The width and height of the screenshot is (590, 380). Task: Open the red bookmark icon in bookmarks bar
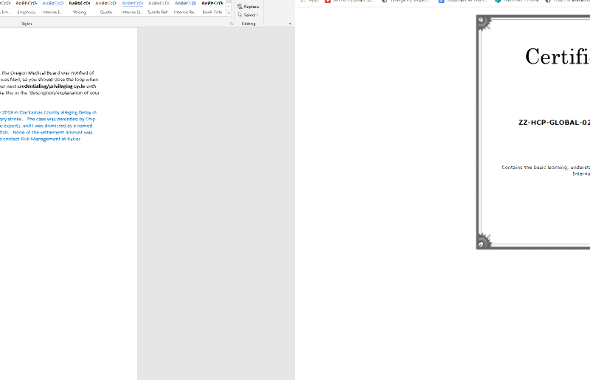coord(328,1)
